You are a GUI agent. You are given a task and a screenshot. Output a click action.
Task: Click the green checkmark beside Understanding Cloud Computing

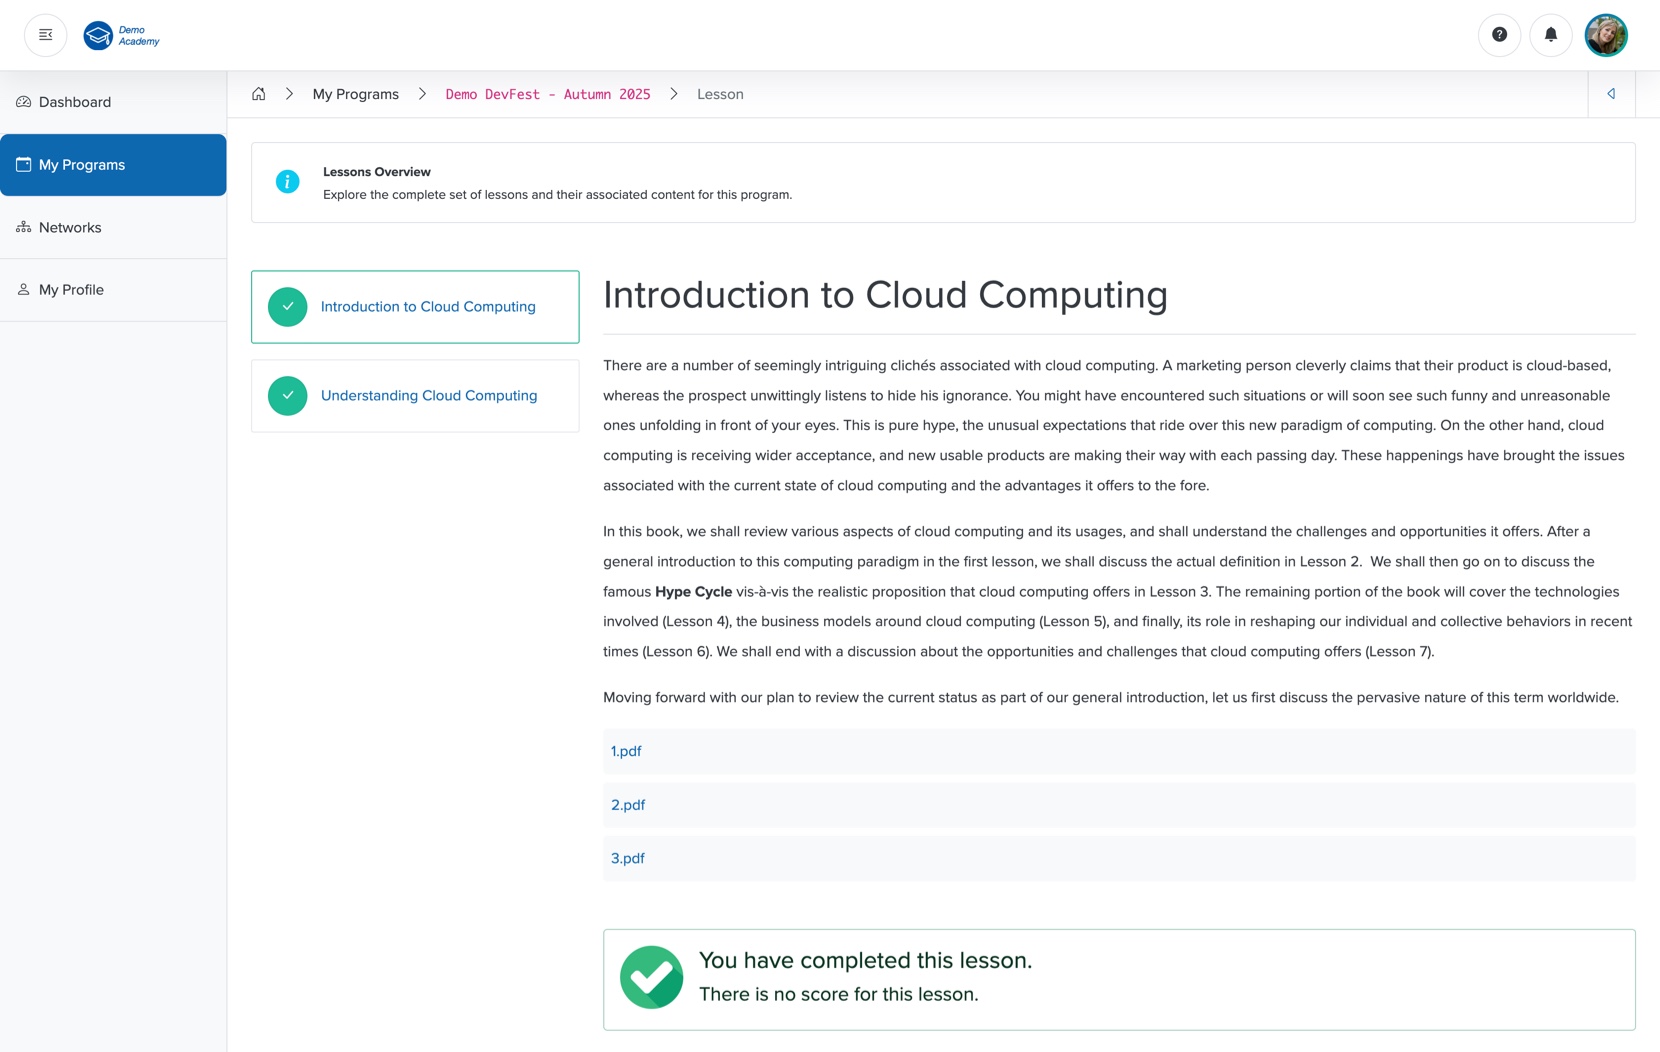(x=287, y=396)
